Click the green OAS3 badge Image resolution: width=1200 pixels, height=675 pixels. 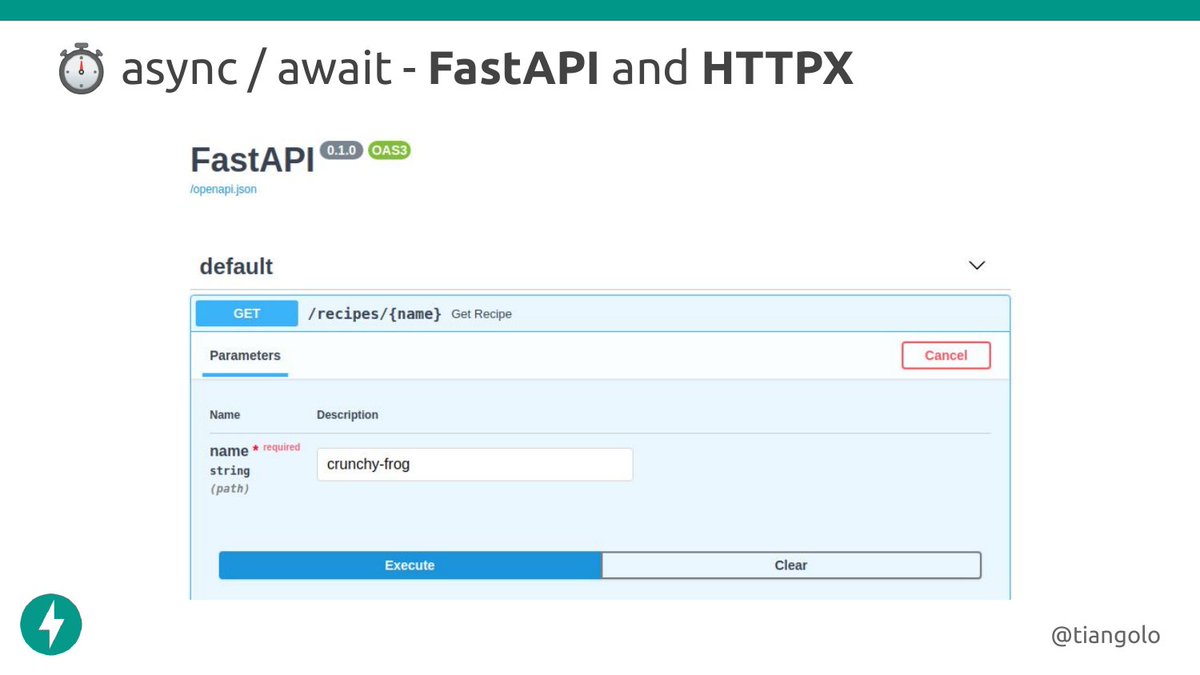coord(390,150)
